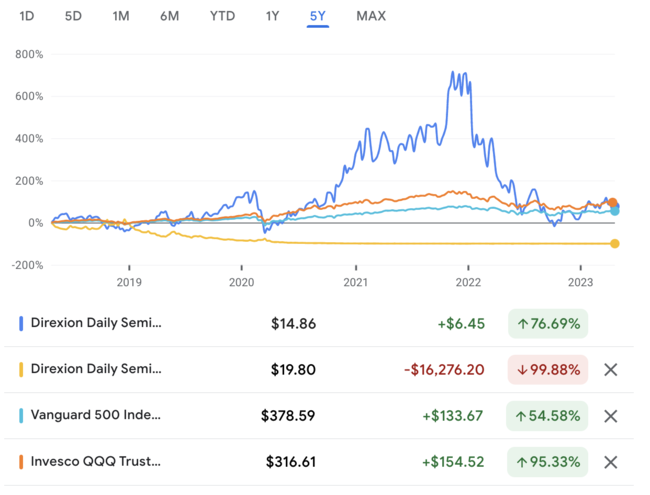Click the 95.33% gain badge
The width and height of the screenshot is (650, 495).
pyautogui.click(x=547, y=462)
